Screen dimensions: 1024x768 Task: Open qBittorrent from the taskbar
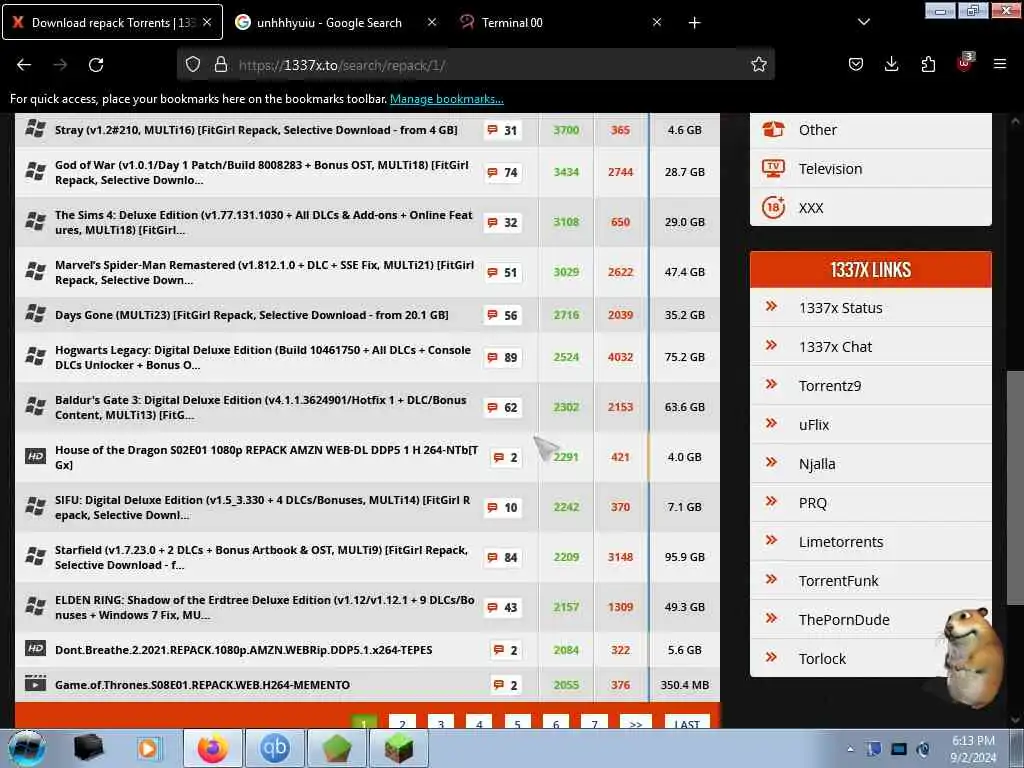(275, 748)
